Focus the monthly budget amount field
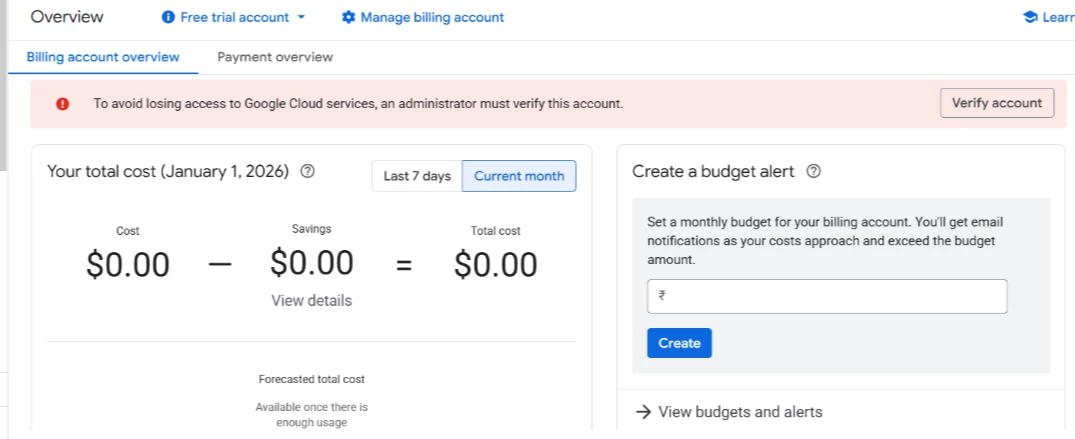Image resolution: width=1075 pixels, height=439 pixels. tap(827, 296)
